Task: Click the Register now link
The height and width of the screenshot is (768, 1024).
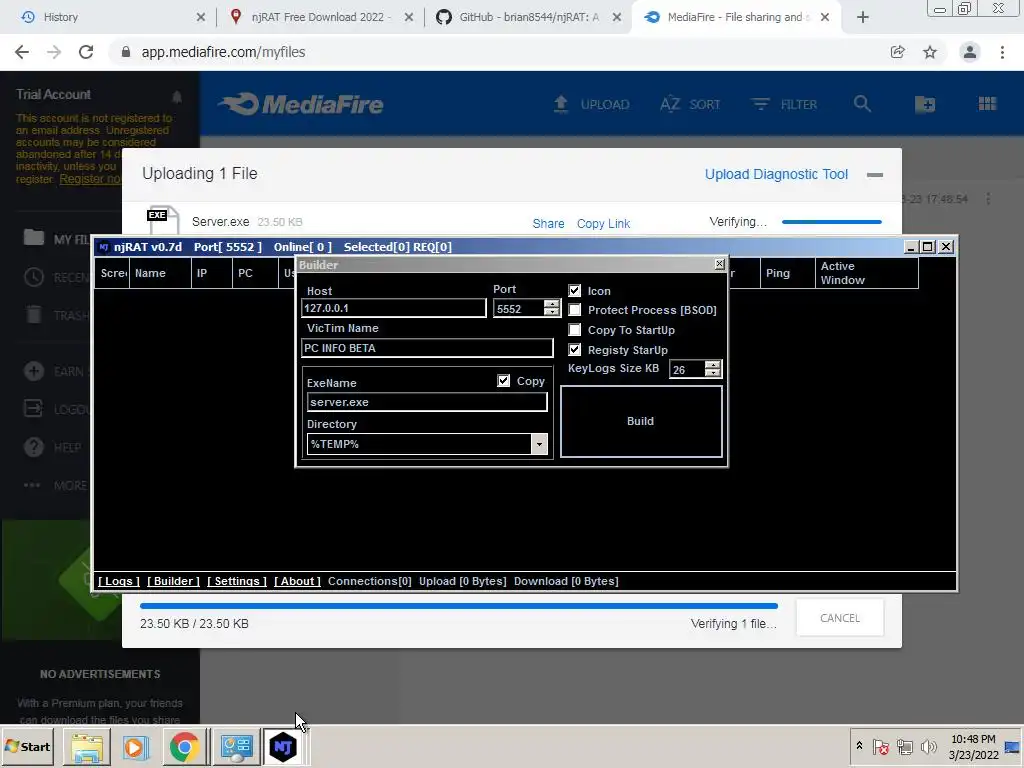Action: pyautogui.click(x=89, y=179)
